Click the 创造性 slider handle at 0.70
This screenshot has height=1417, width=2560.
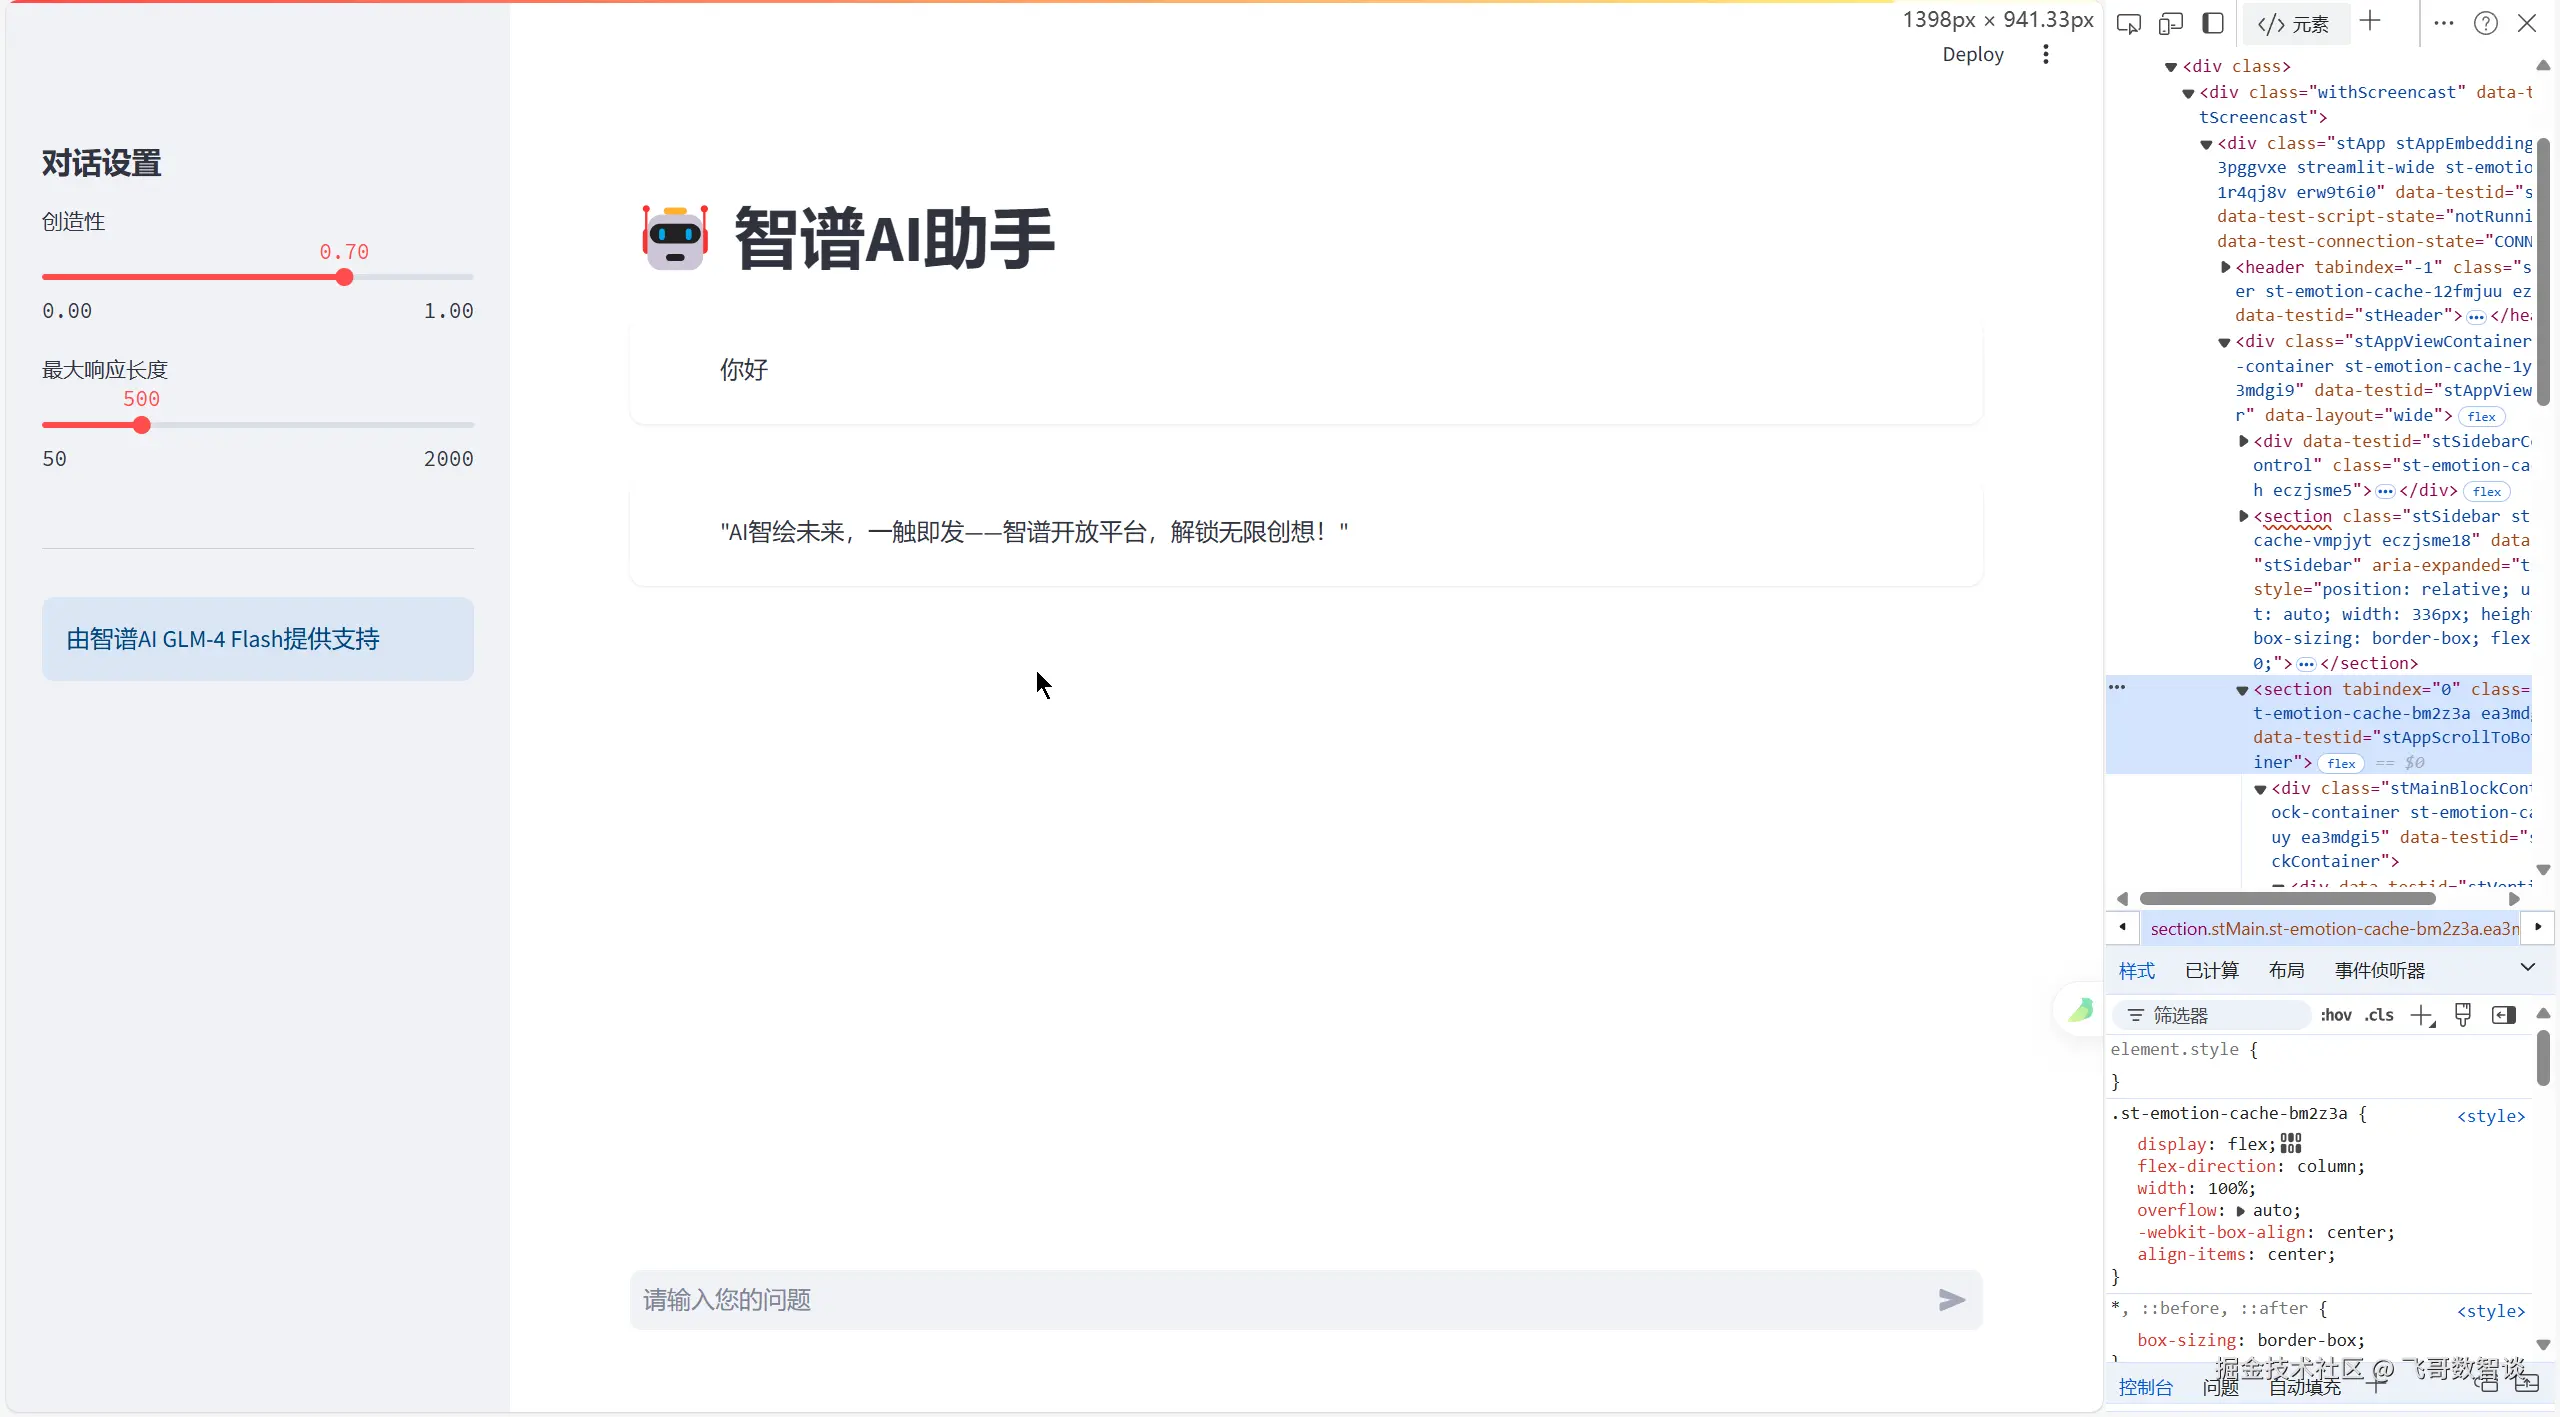(344, 277)
